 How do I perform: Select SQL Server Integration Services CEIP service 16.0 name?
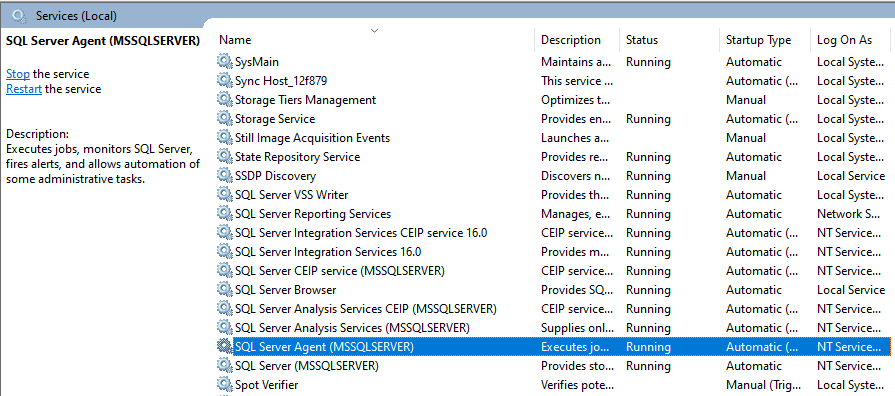[x=361, y=233]
